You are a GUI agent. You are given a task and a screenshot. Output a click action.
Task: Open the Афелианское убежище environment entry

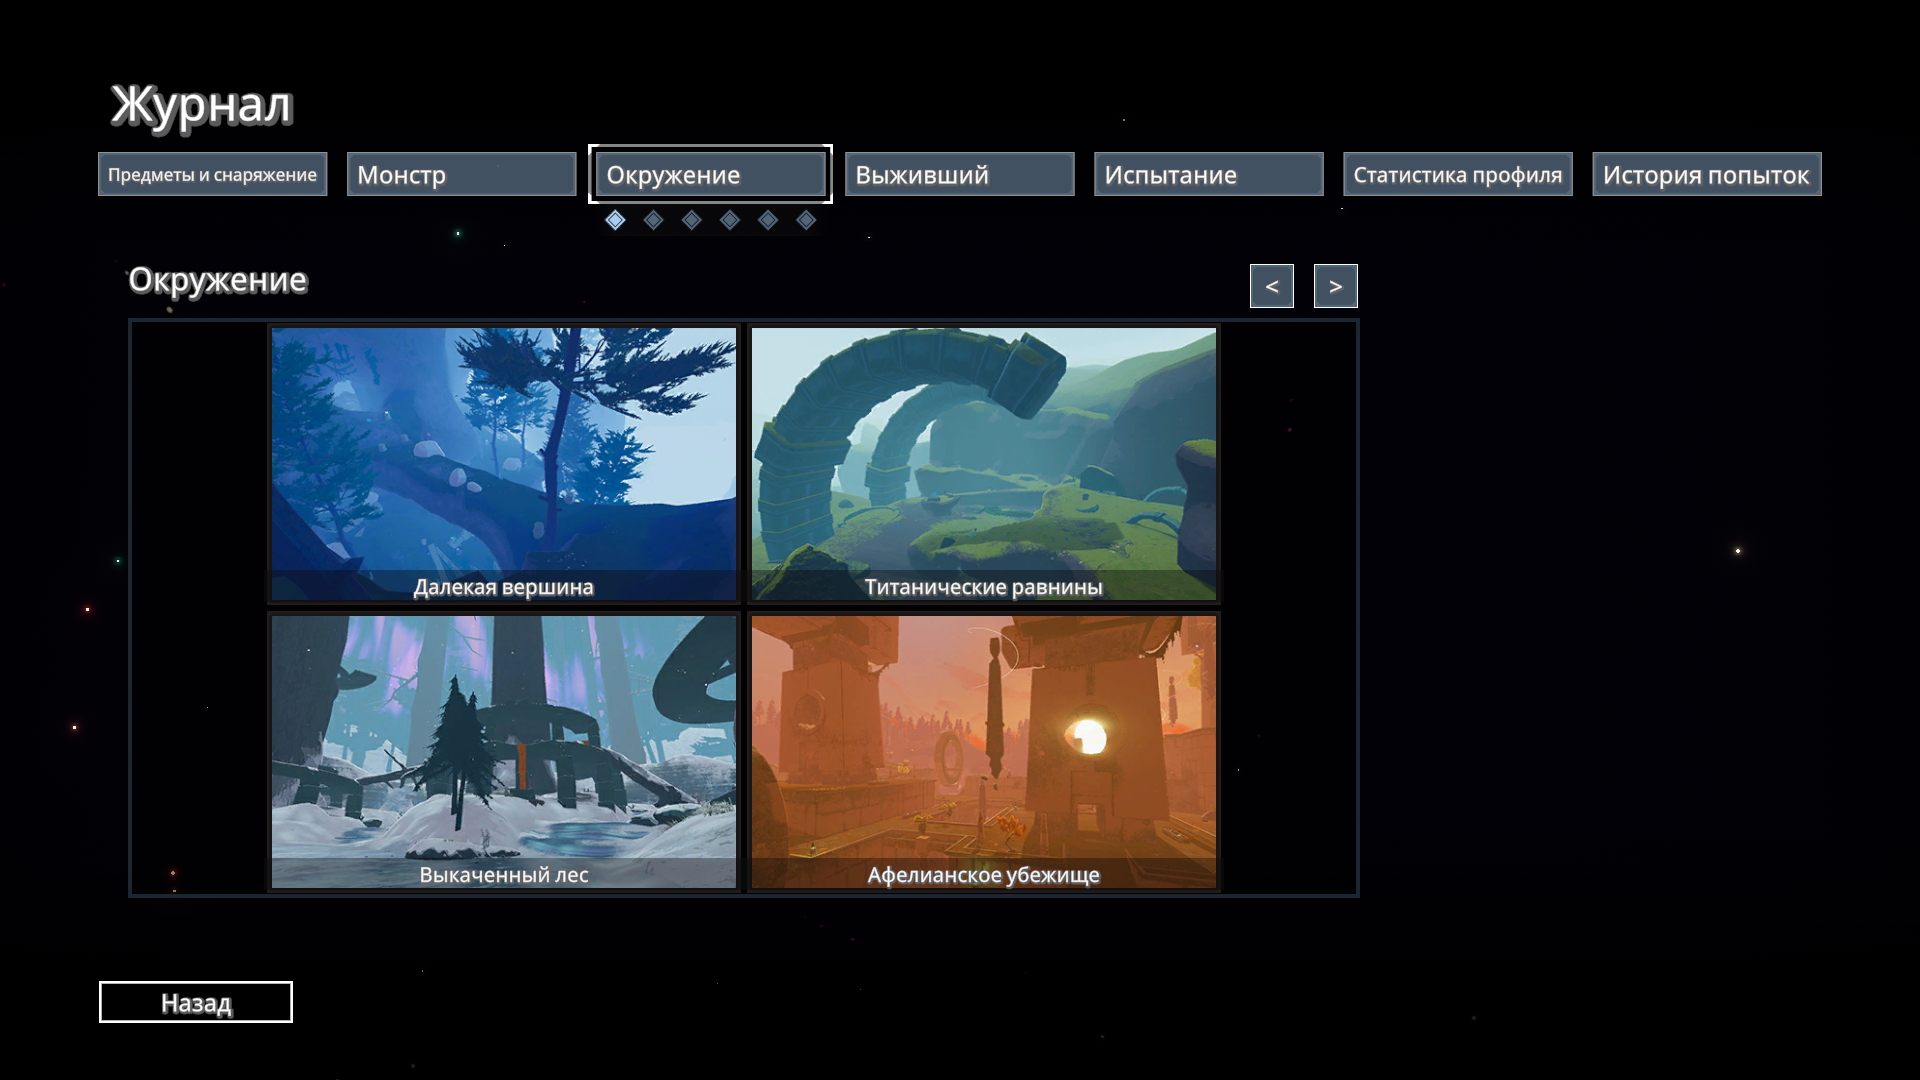pos(984,752)
